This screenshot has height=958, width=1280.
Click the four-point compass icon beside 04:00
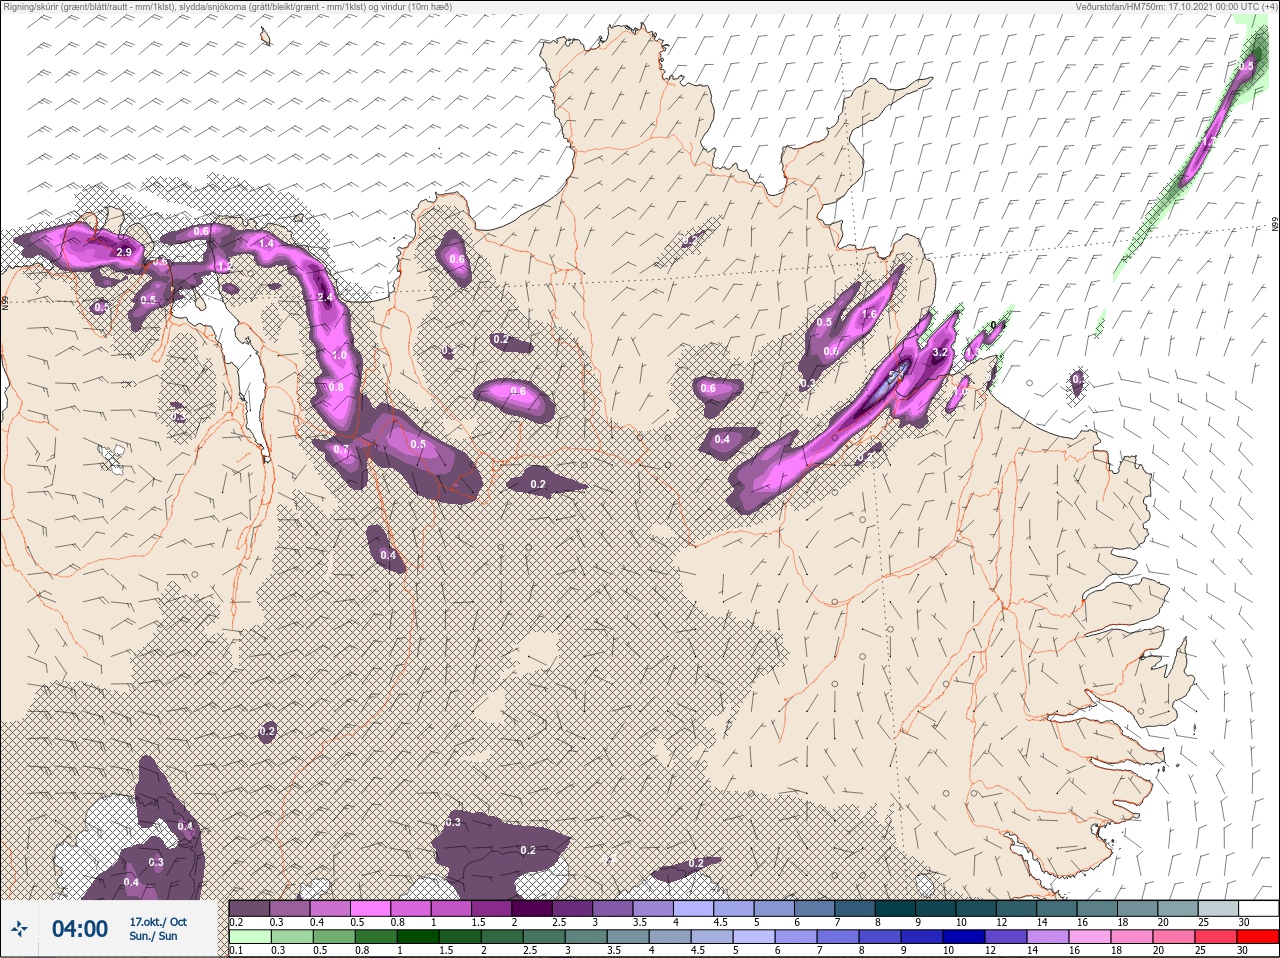click(19, 929)
